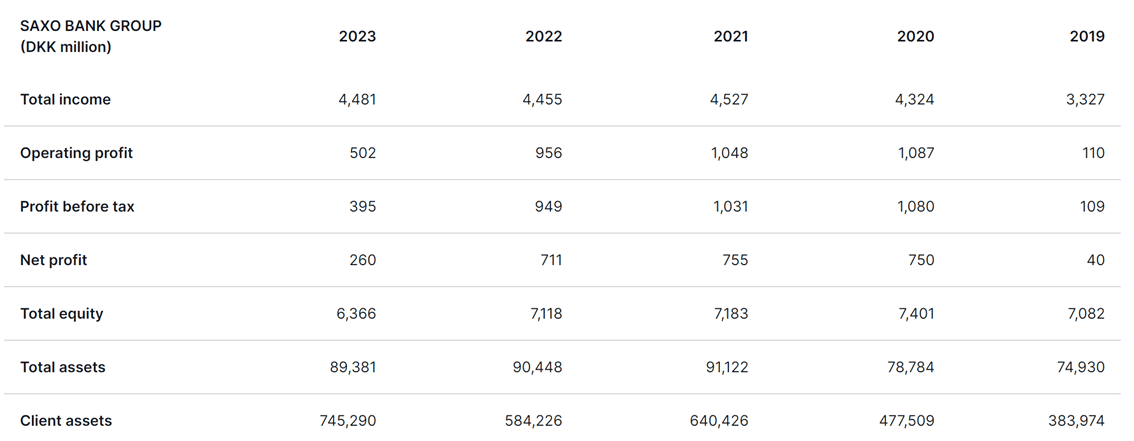This screenshot has height=441, width=1134.
Task: Click the Saxo Bank Group table title
Action: [91, 36]
